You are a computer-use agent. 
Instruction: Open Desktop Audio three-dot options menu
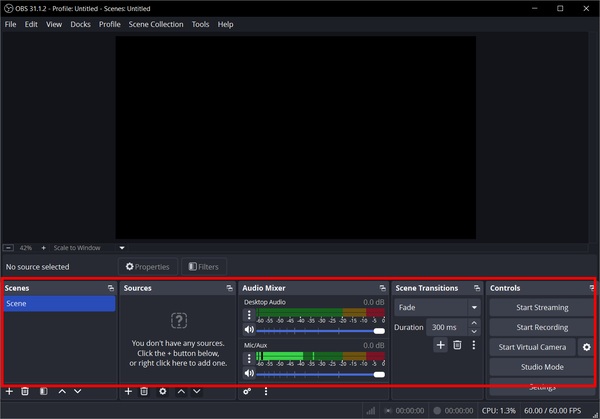249,315
